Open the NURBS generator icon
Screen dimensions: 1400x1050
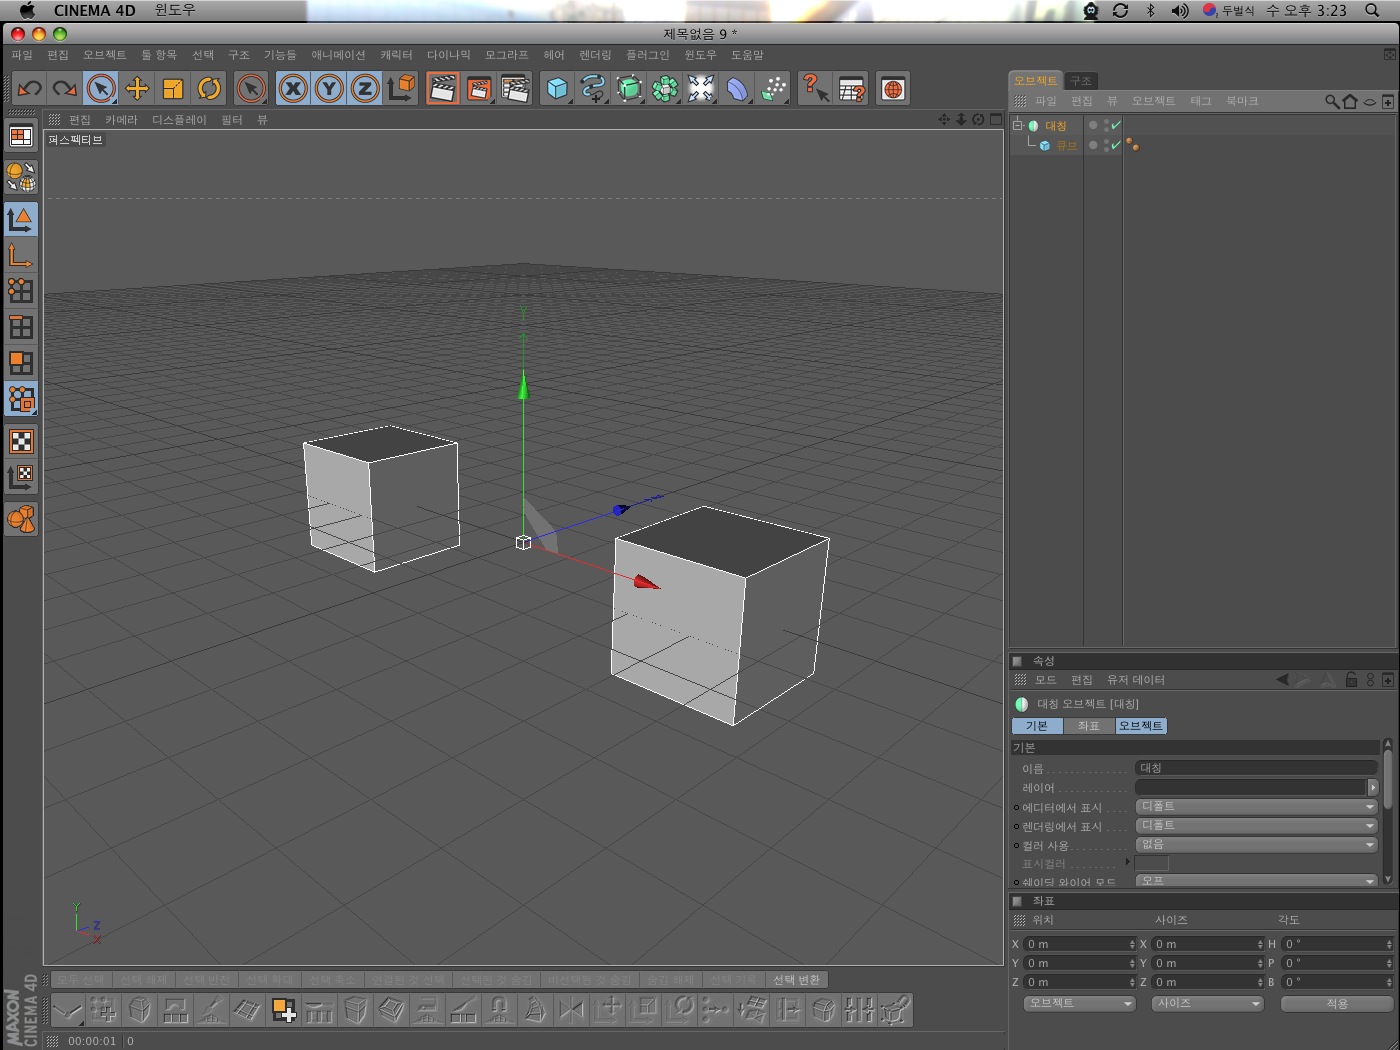[x=629, y=89]
